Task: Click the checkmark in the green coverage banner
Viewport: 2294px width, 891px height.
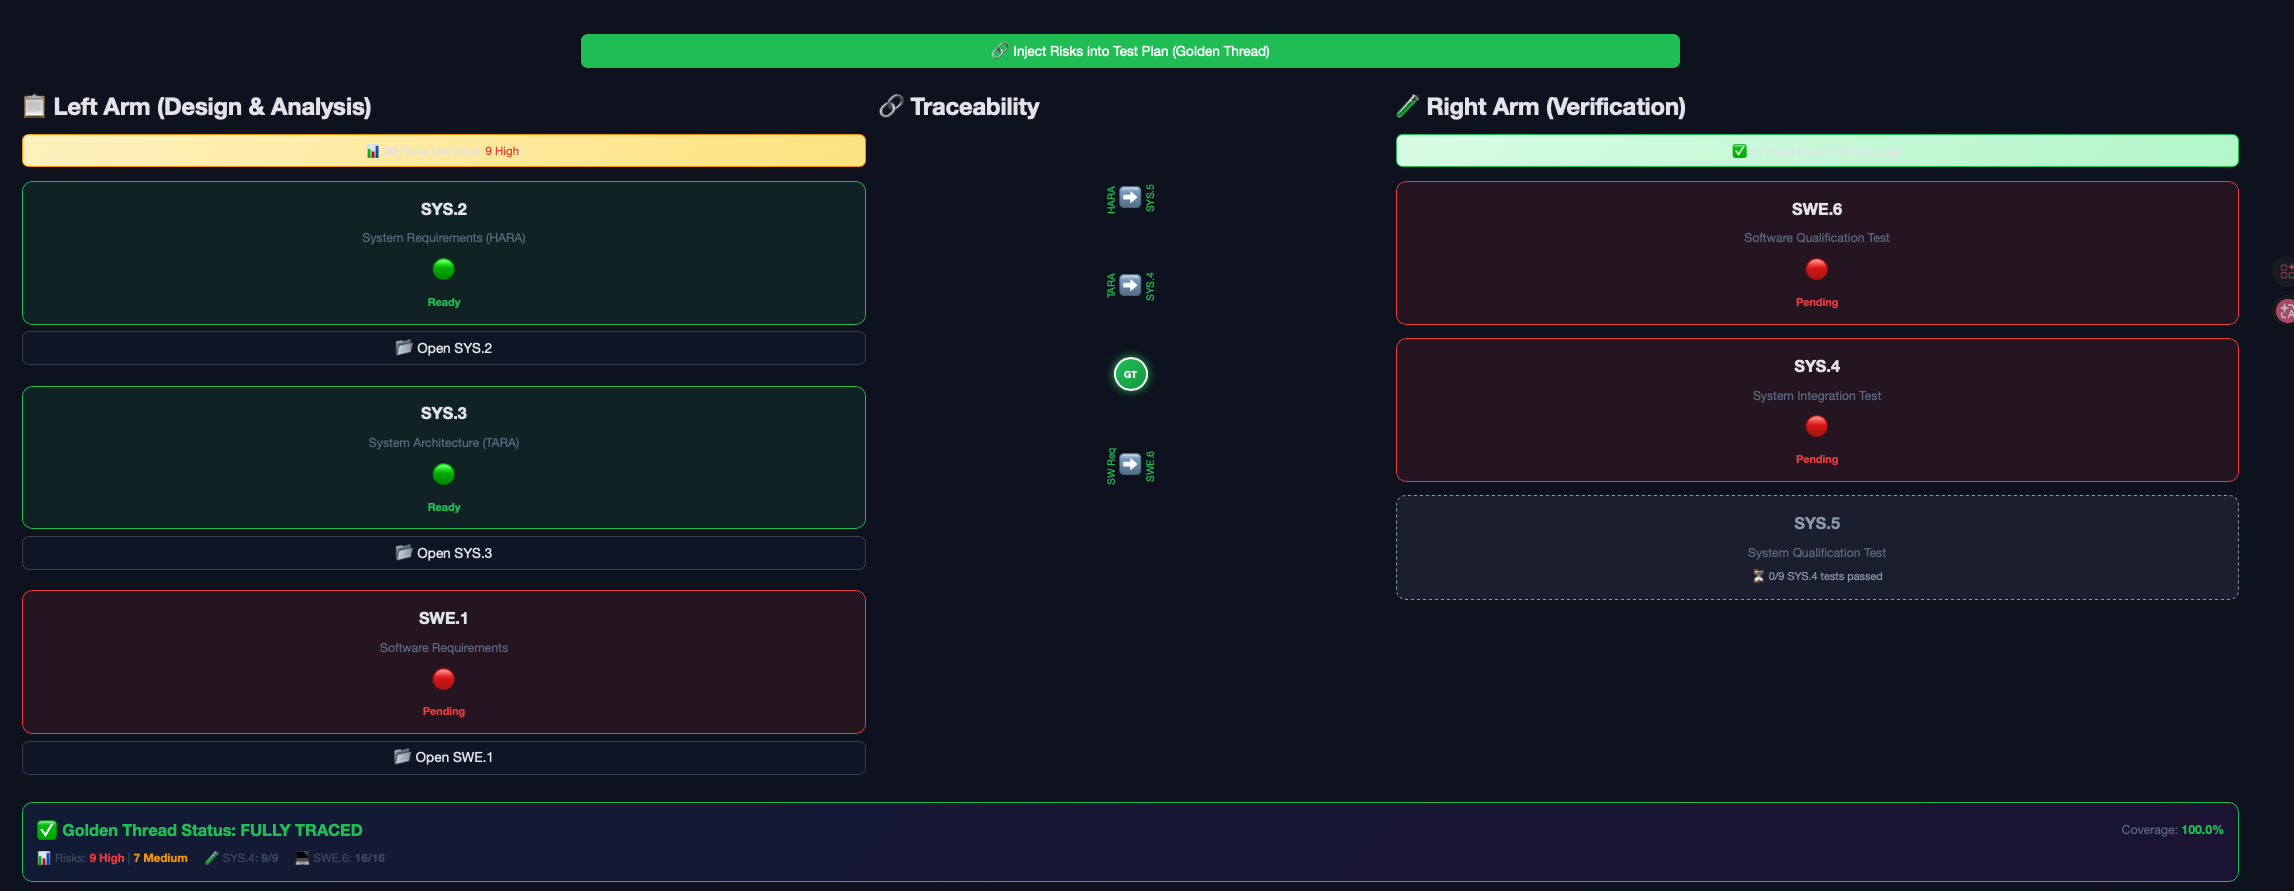Action: point(1739,151)
